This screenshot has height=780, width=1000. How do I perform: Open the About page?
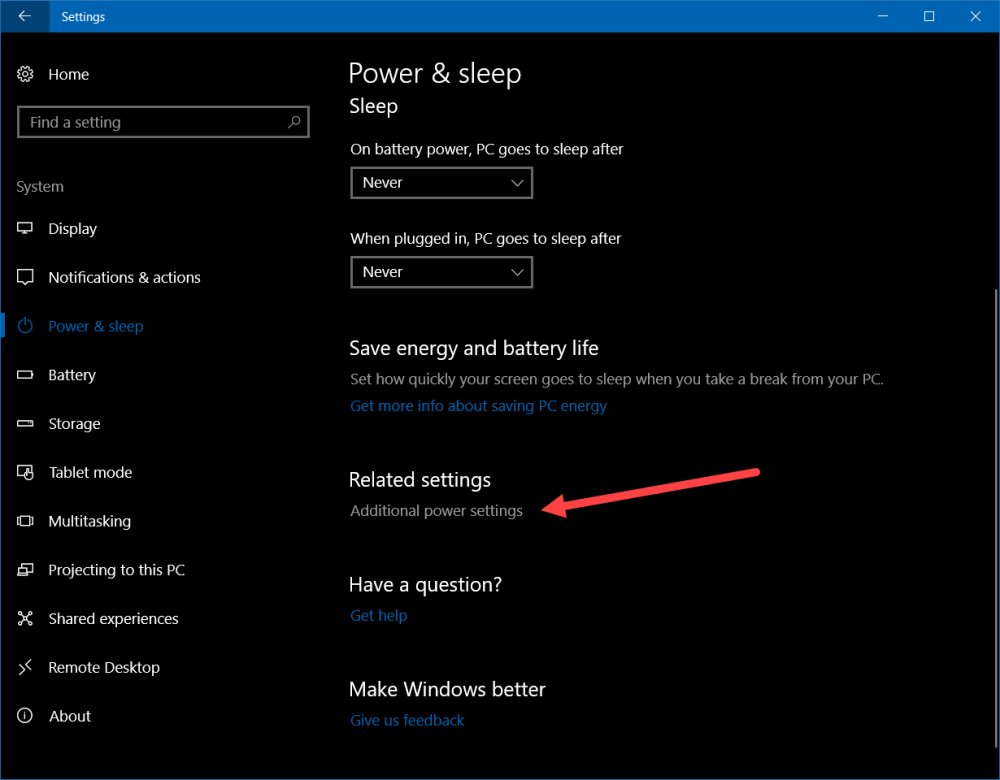coord(70,716)
